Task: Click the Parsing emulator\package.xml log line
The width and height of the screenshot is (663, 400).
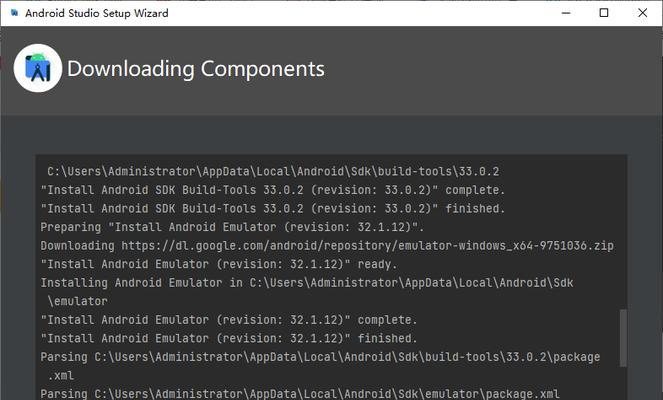Action: 300,394
